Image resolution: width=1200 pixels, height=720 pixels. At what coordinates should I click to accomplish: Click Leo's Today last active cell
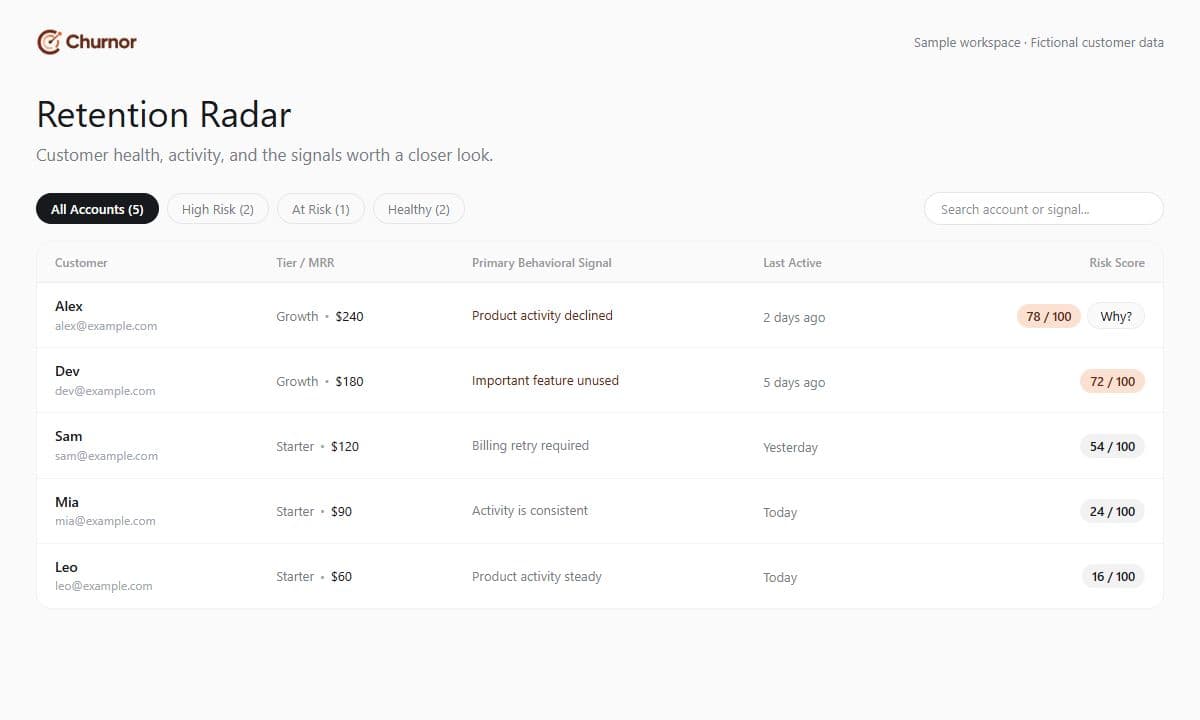[x=780, y=577]
